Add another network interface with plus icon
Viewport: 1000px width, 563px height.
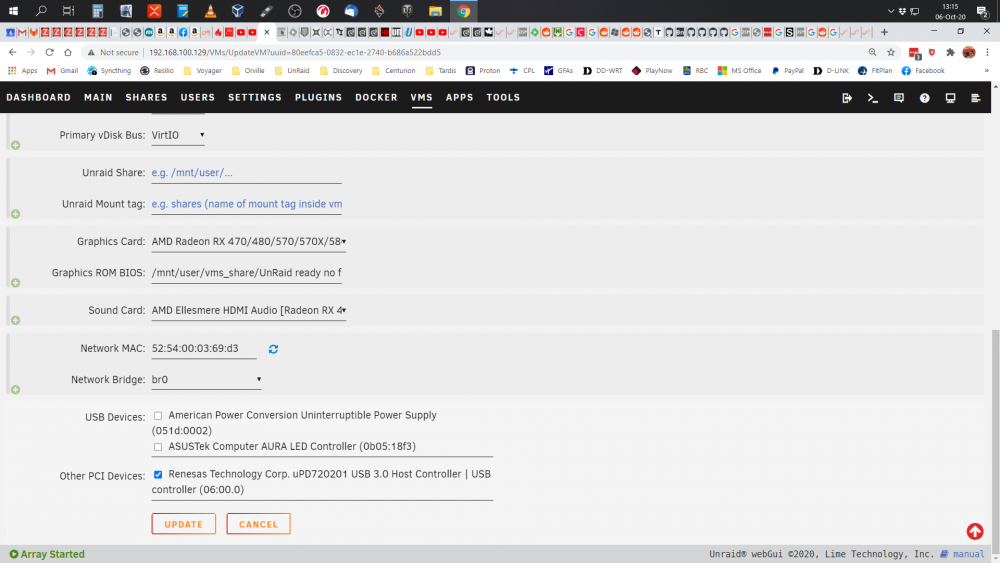[x=15, y=390]
